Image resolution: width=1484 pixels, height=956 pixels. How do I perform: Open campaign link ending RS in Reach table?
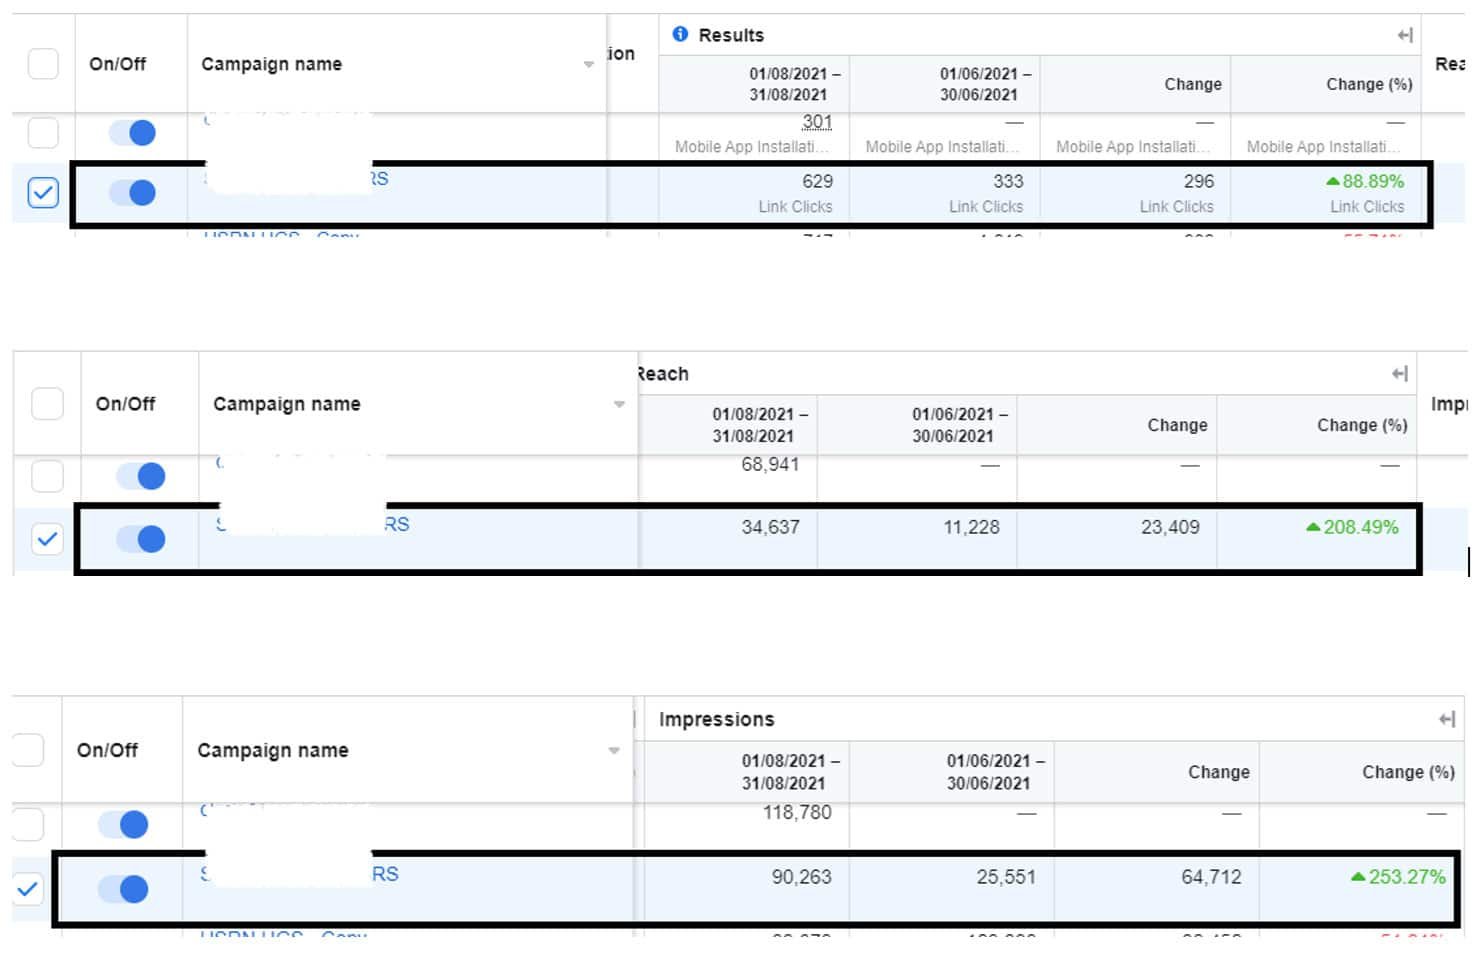[x=397, y=525]
